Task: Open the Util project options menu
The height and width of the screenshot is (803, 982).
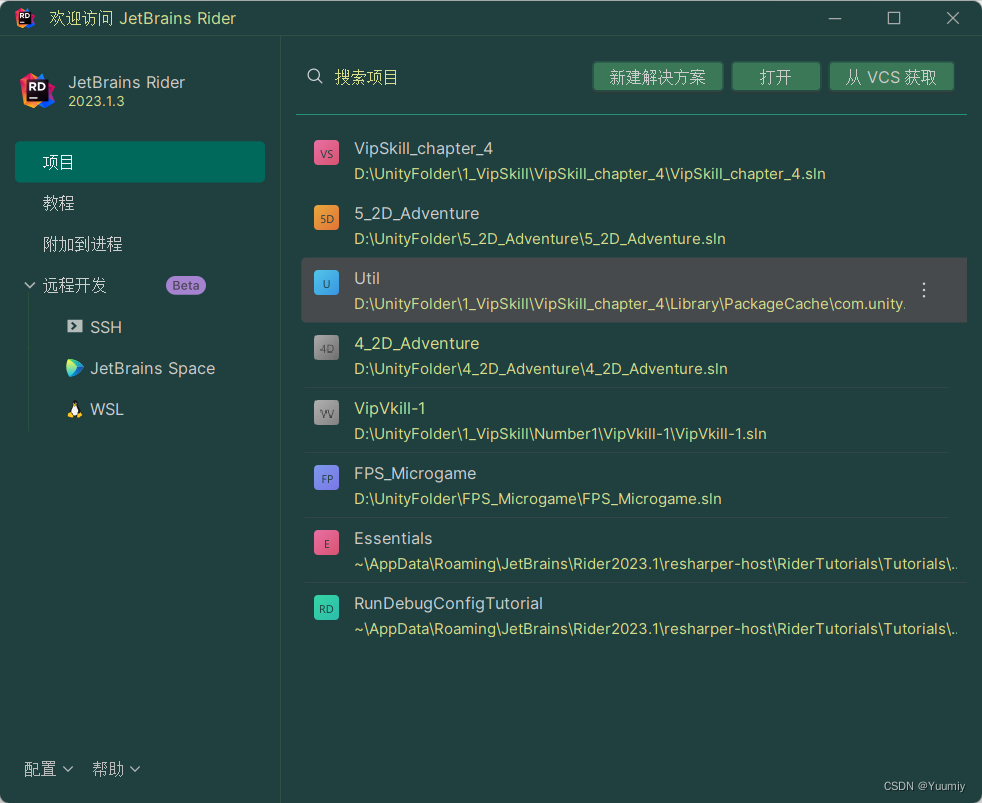Action: 923,290
